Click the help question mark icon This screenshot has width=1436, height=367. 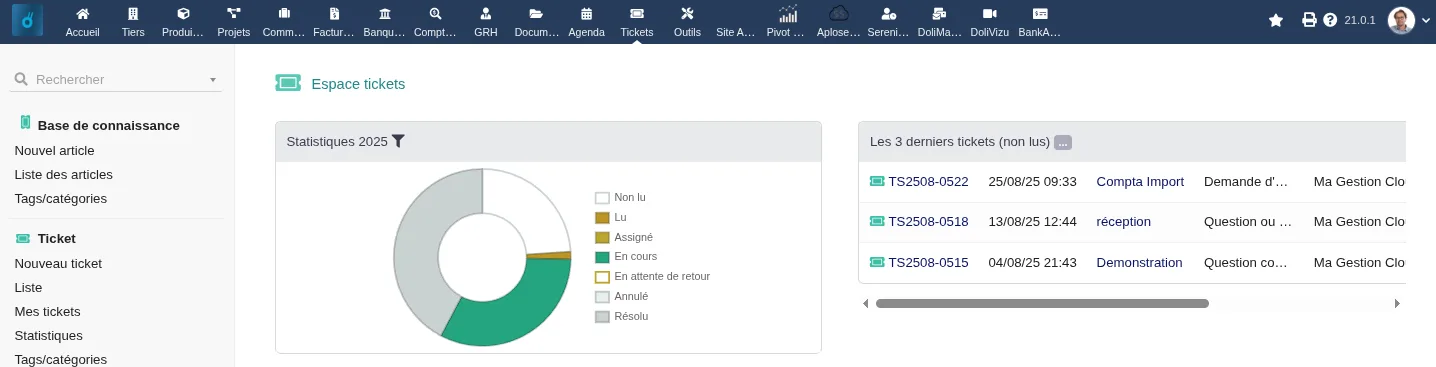click(x=1330, y=20)
